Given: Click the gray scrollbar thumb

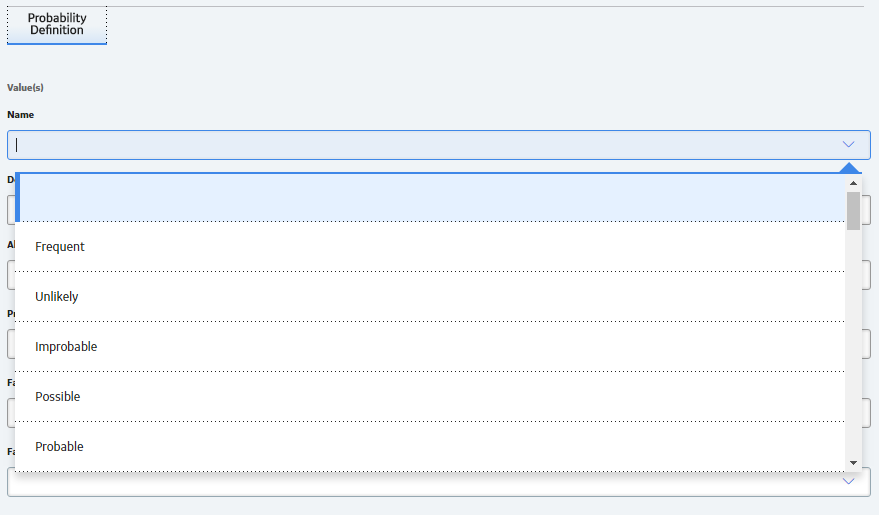Looking at the screenshot, I should point(853,211).
